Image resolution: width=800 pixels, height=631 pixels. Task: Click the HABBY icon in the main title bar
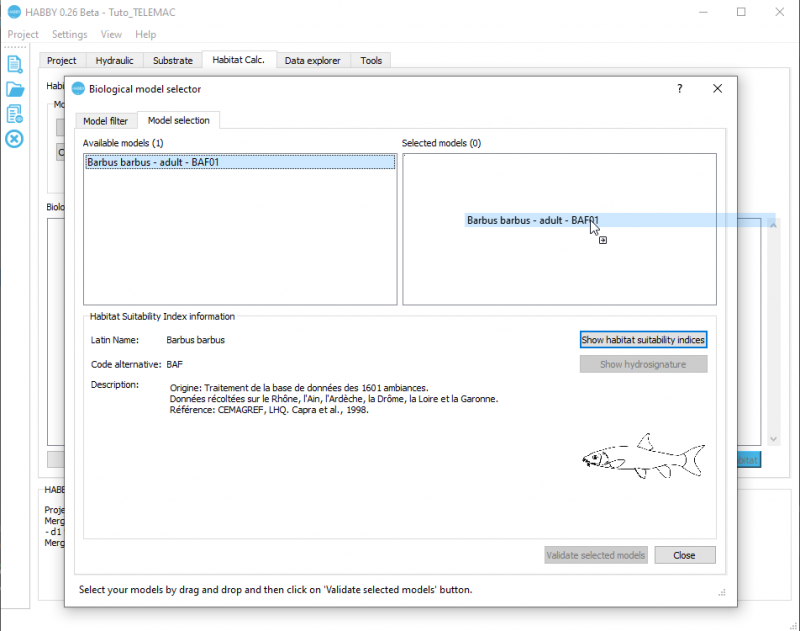point(13,12)
